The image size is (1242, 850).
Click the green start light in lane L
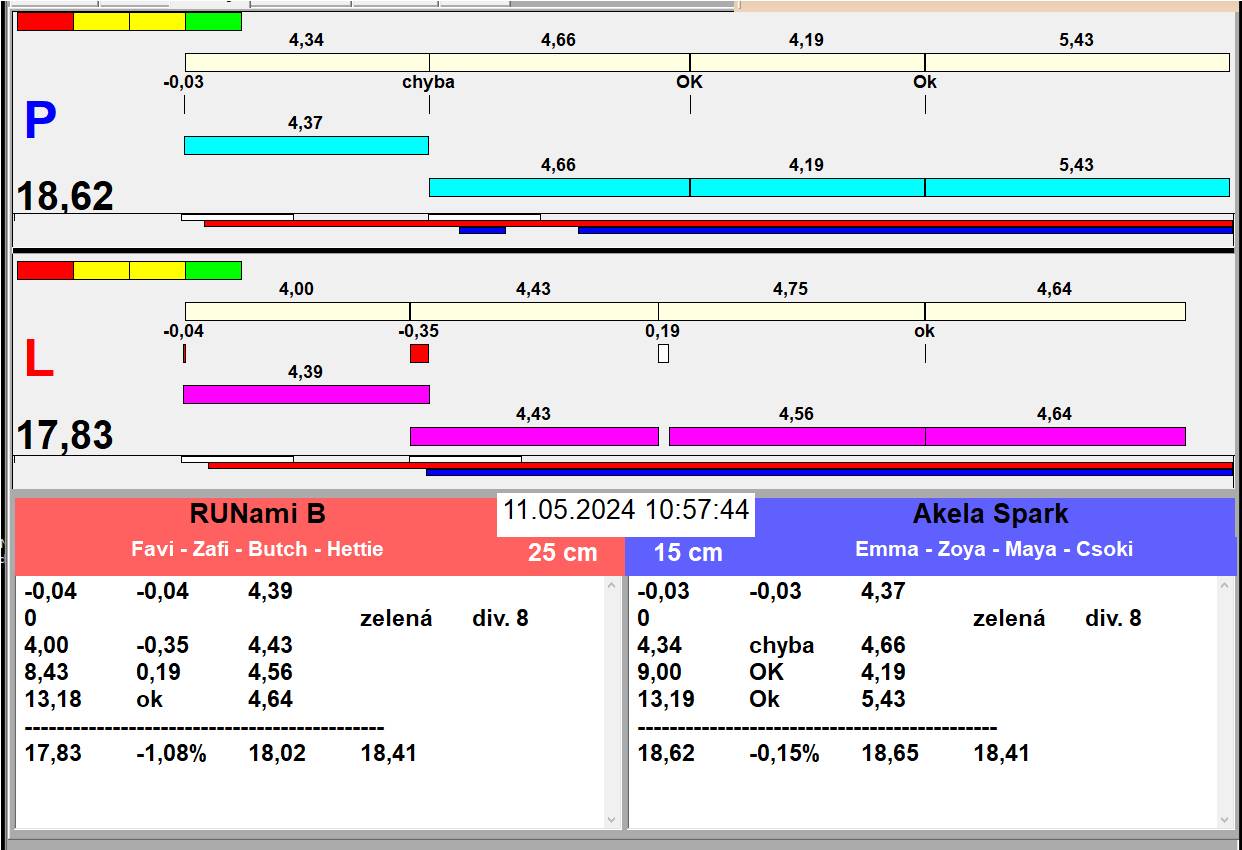point(214,270)
